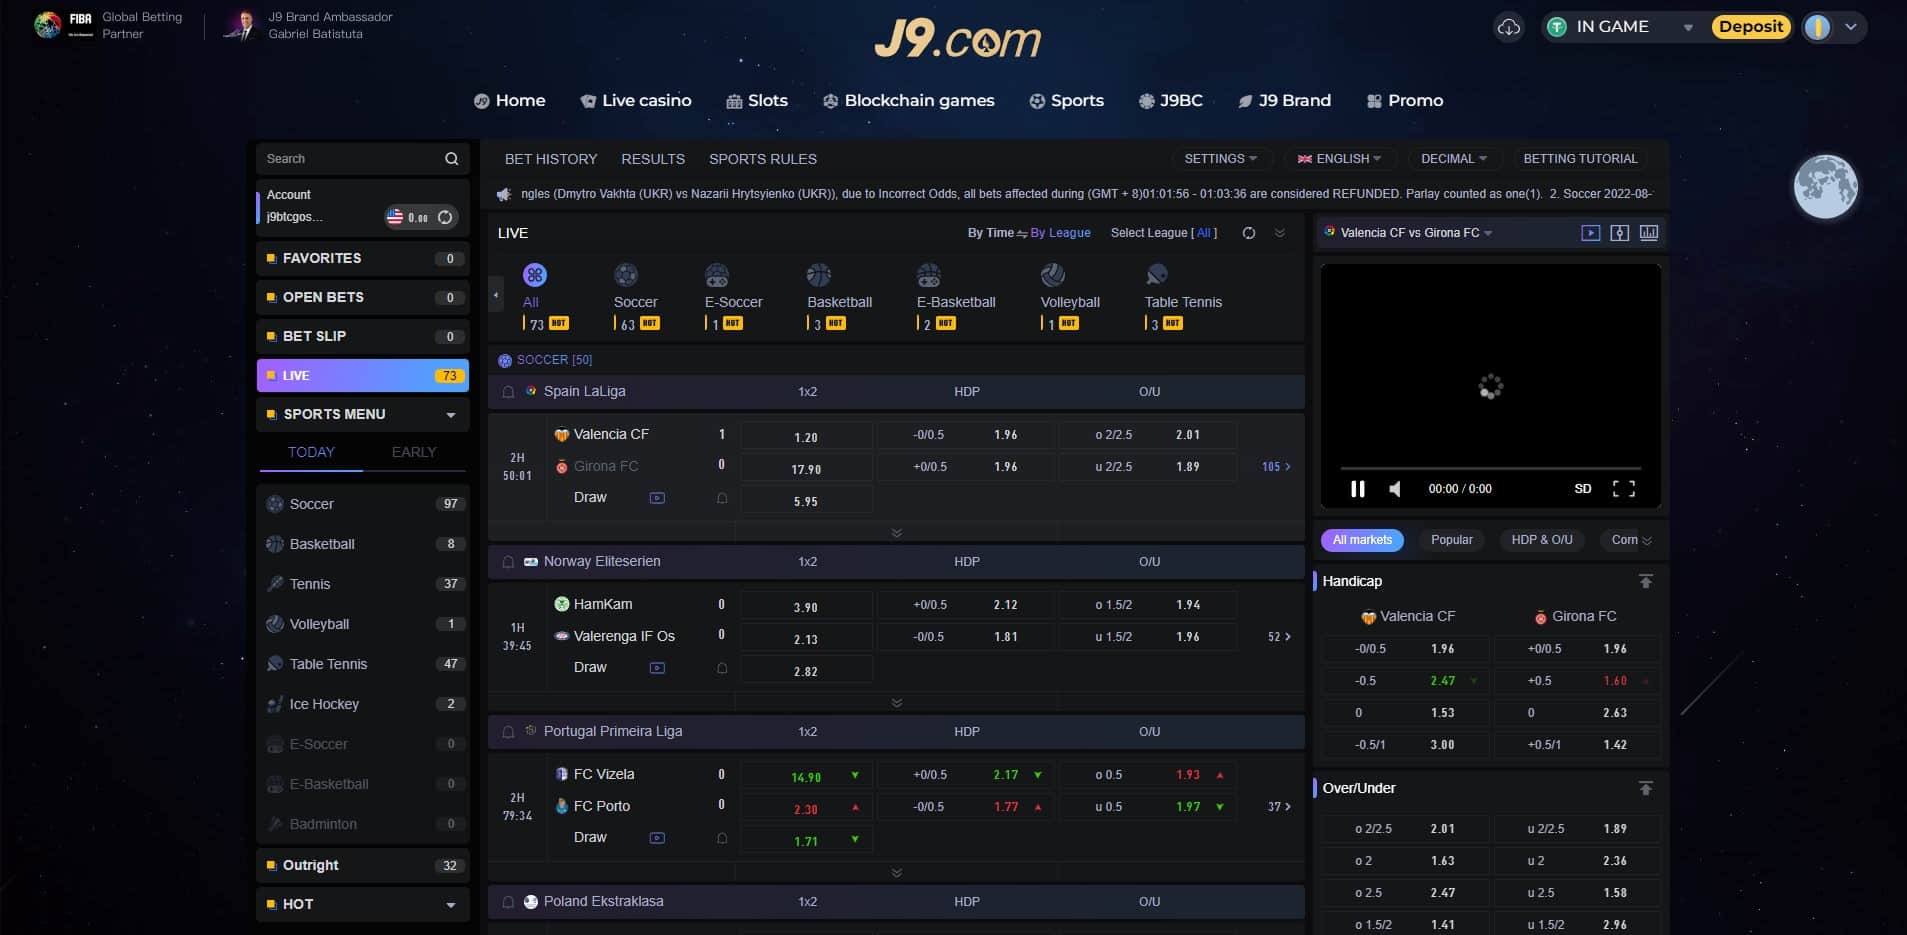Select Volleyball live sport icon
The height and width of the screenshot is (935, 1907).
pyautogui.click(x=1053, y=275)
